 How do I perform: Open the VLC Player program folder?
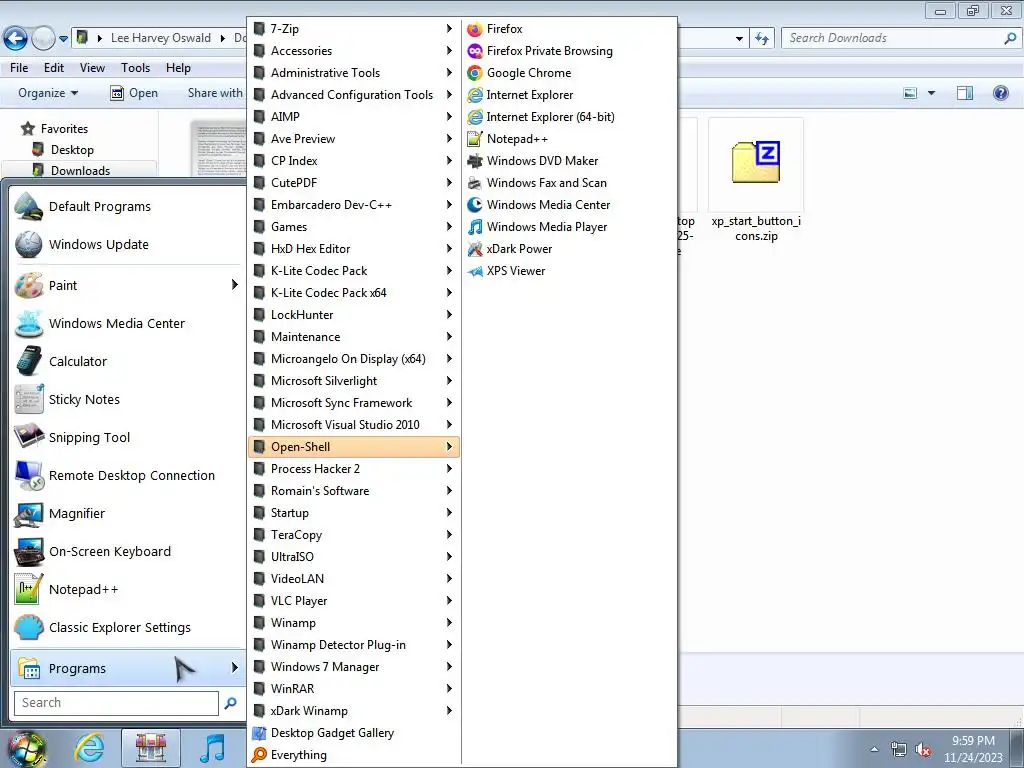click(354, 601)
